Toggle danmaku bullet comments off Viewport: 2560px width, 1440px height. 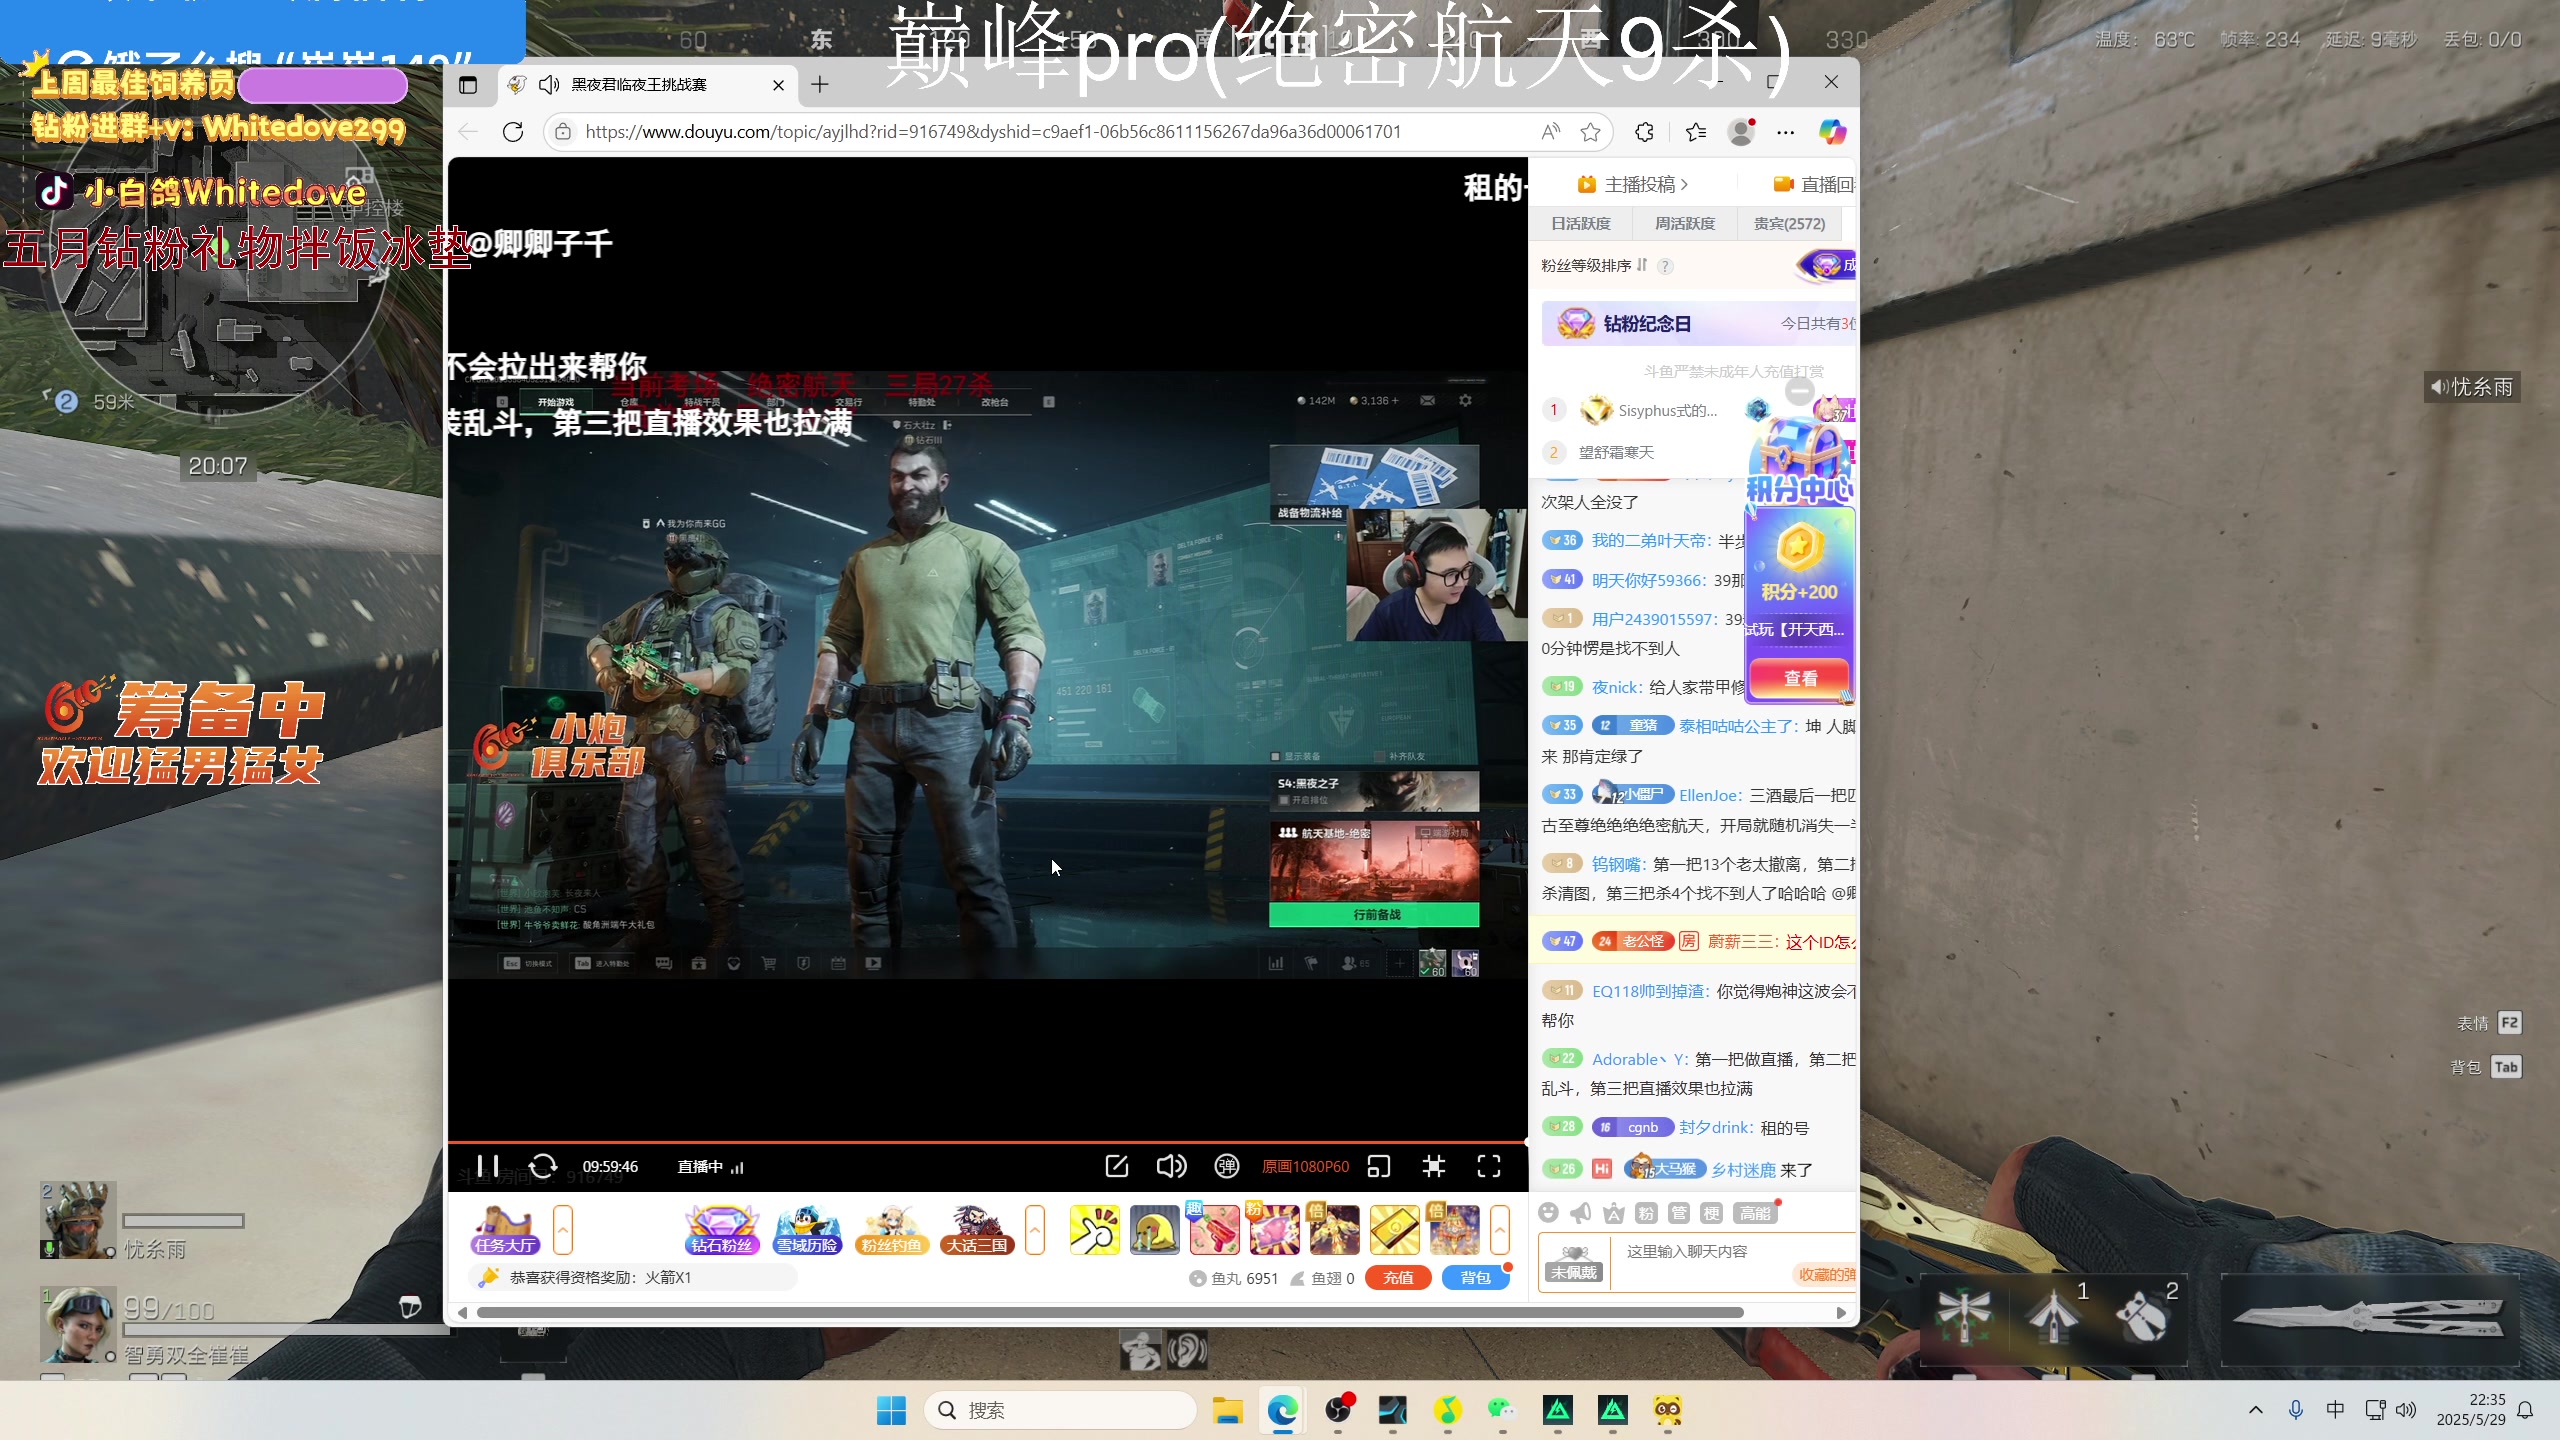tap(1226, 1166)
